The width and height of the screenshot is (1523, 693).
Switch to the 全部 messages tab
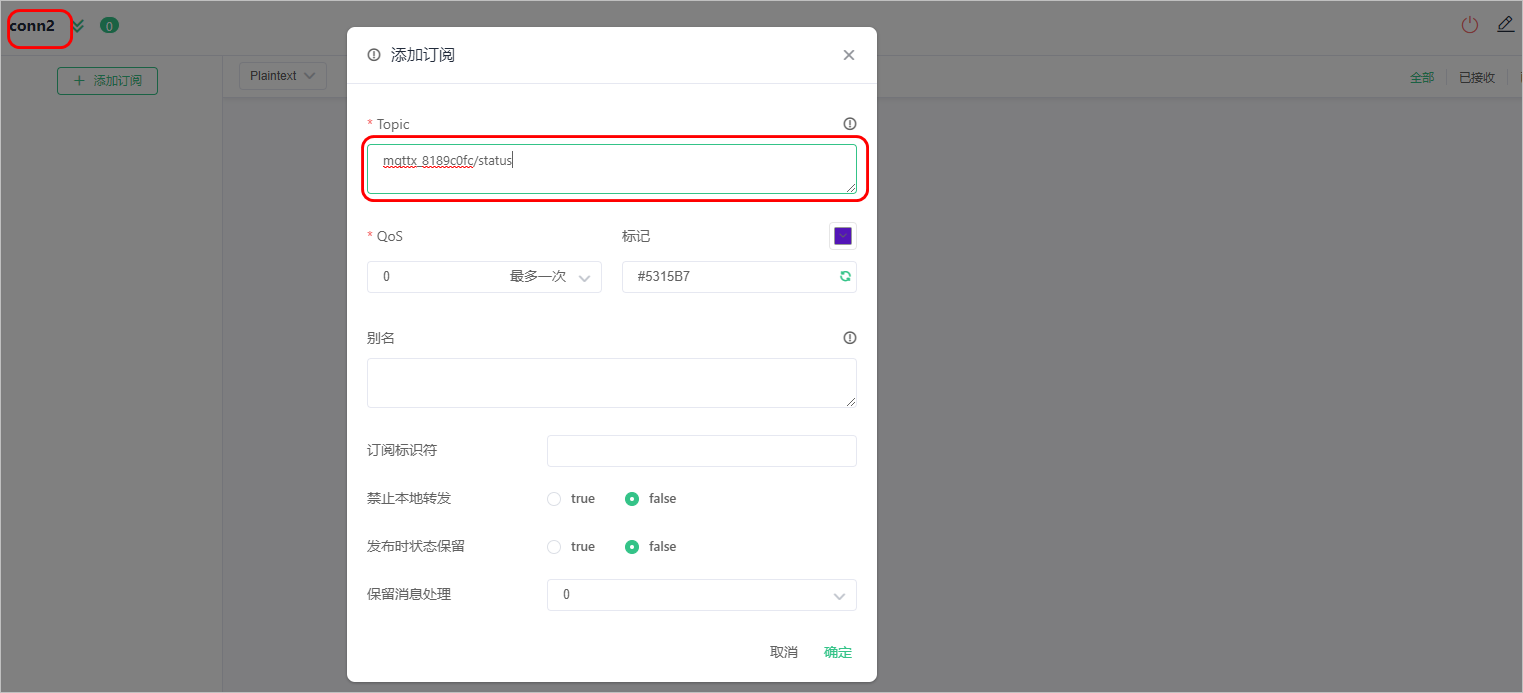click(1422, 77)
